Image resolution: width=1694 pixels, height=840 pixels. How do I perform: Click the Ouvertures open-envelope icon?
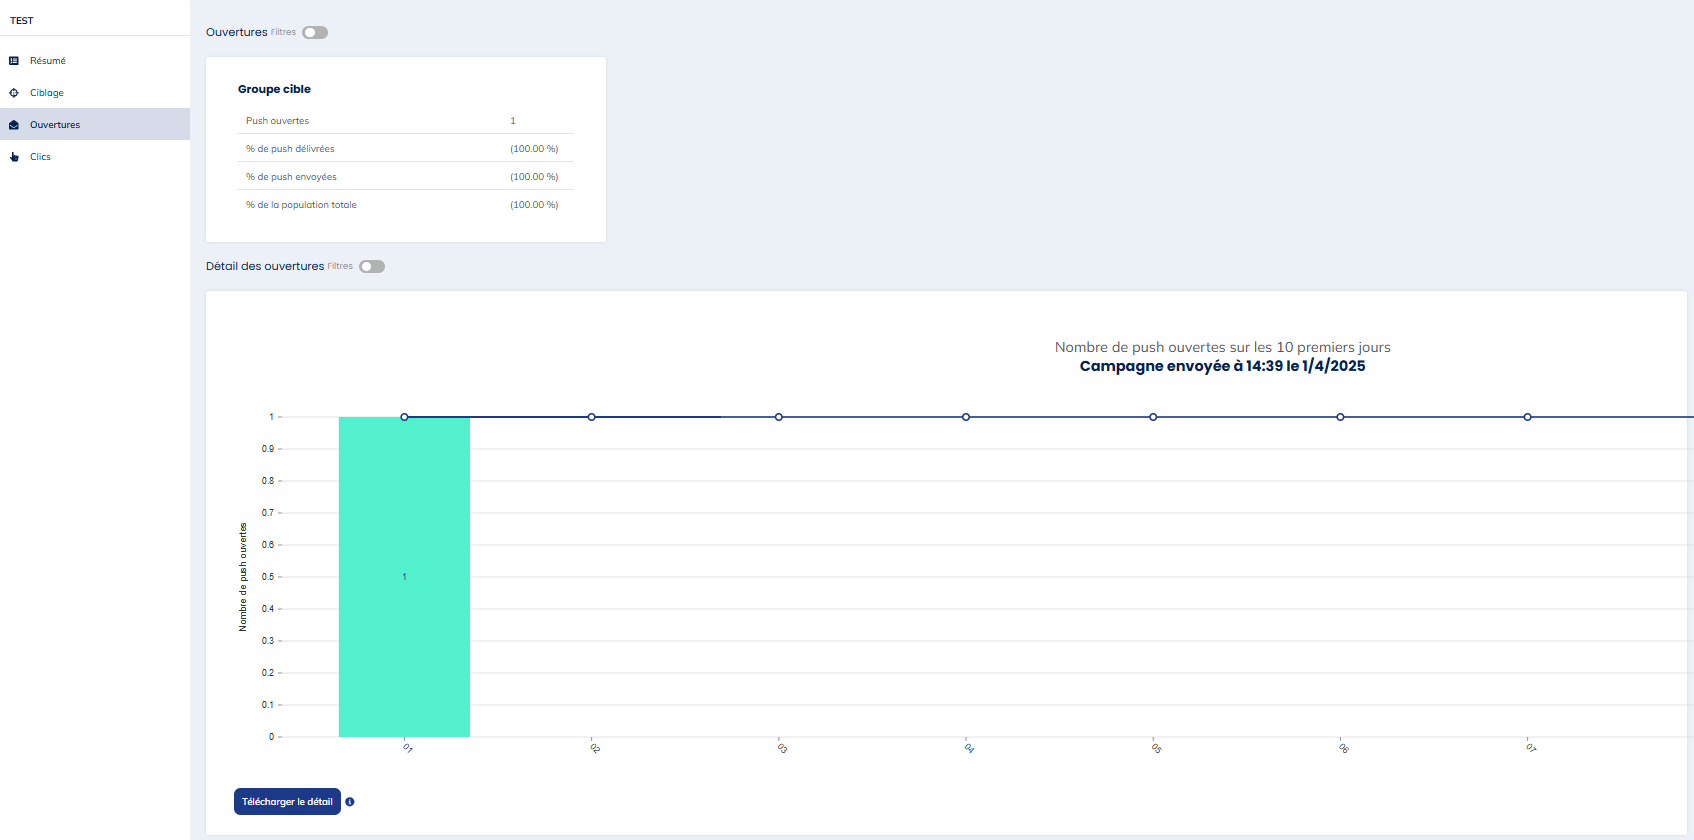pyautogui.click(x=14, y=125)
